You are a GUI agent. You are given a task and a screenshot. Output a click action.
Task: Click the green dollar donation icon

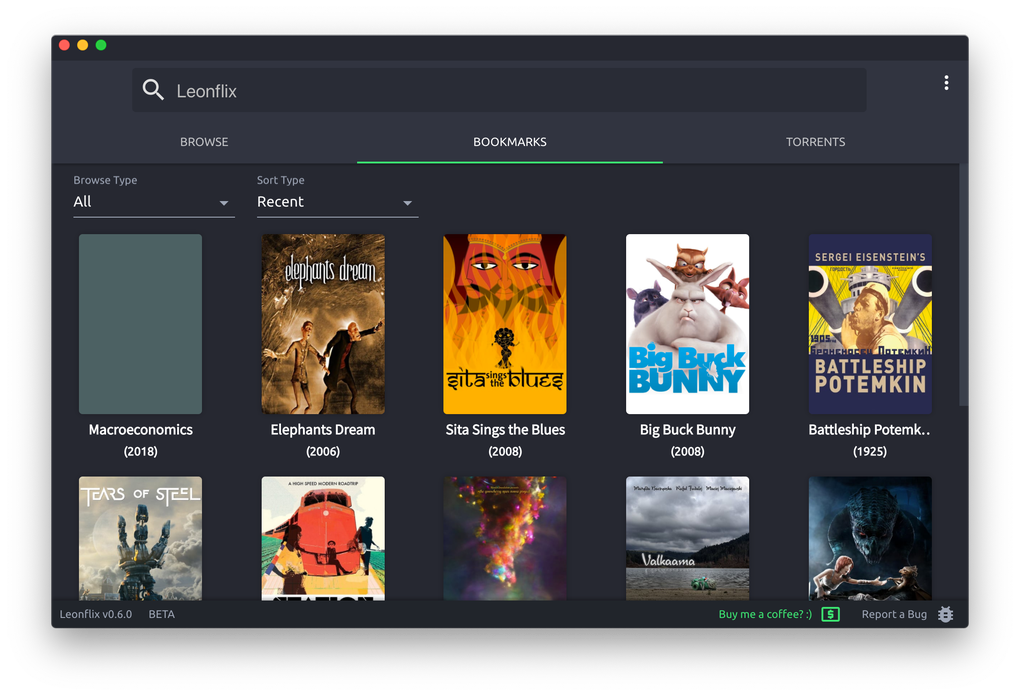click(x=831, y=614)
